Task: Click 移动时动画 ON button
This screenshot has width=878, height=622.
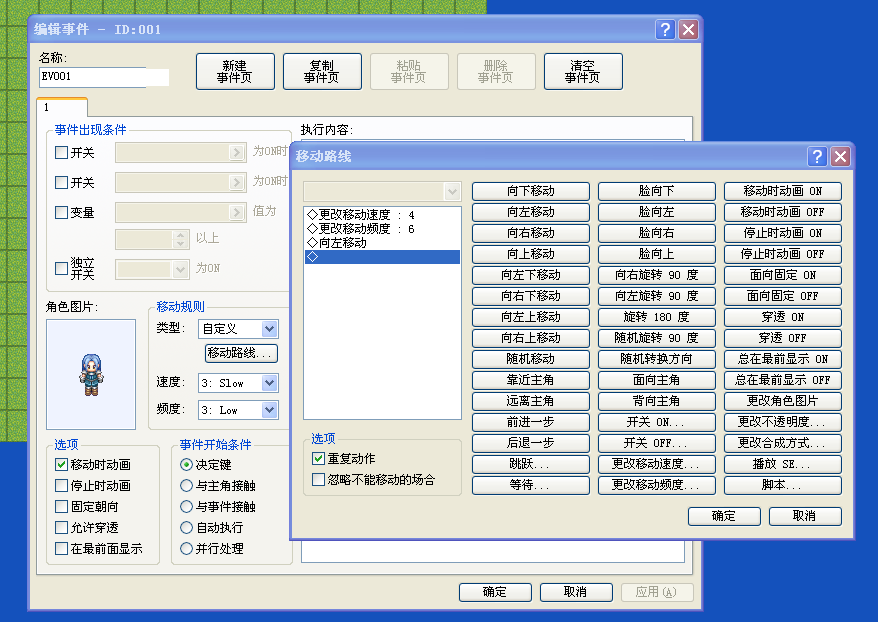Action: (x=783, y=191)
